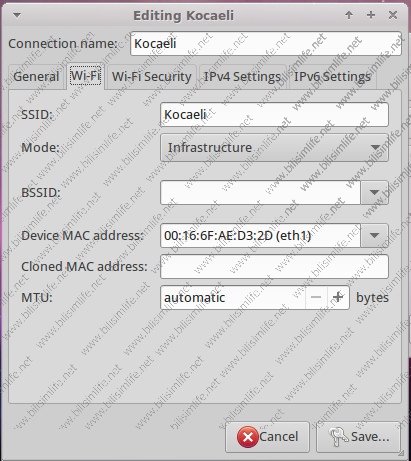
Task: Close the Editing Kocaeli dialog
Action: pos(393,15)
